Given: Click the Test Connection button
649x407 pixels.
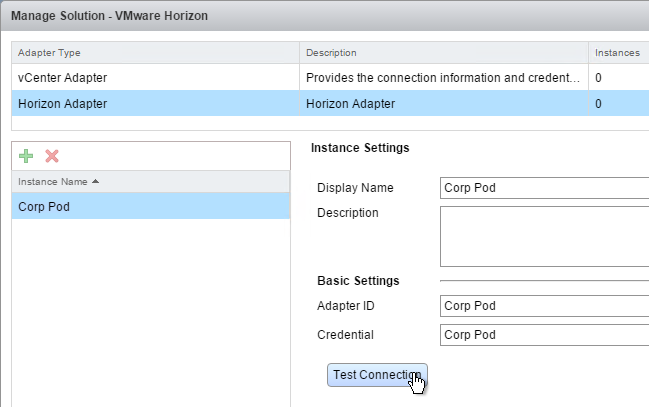Looking at the screenshot, I should point(377,375).
